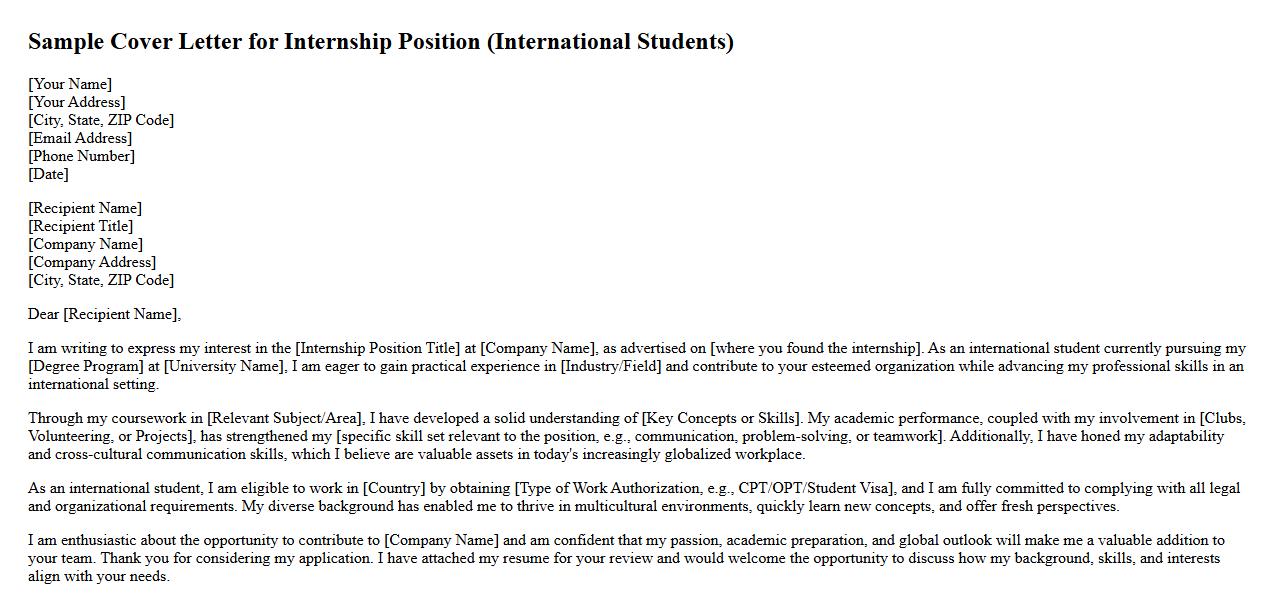
Task: Click the Dear [Recipient Name] salutation
Action: coord(104,314)
